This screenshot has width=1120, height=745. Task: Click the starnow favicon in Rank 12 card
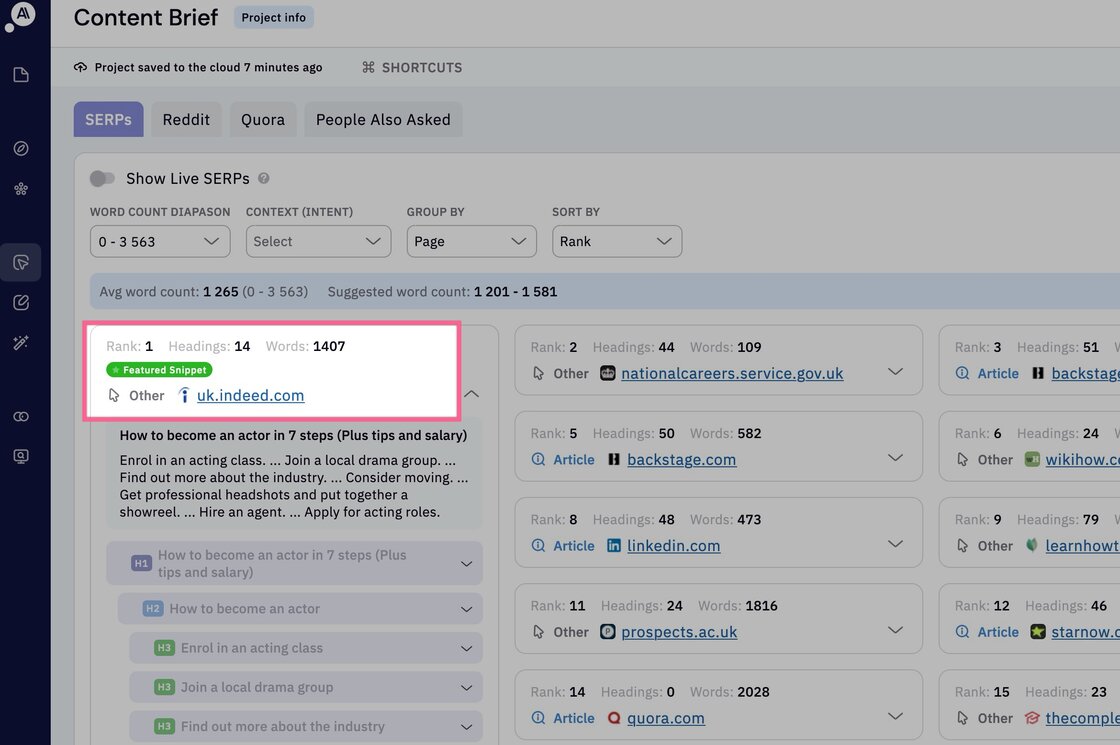1038,631
